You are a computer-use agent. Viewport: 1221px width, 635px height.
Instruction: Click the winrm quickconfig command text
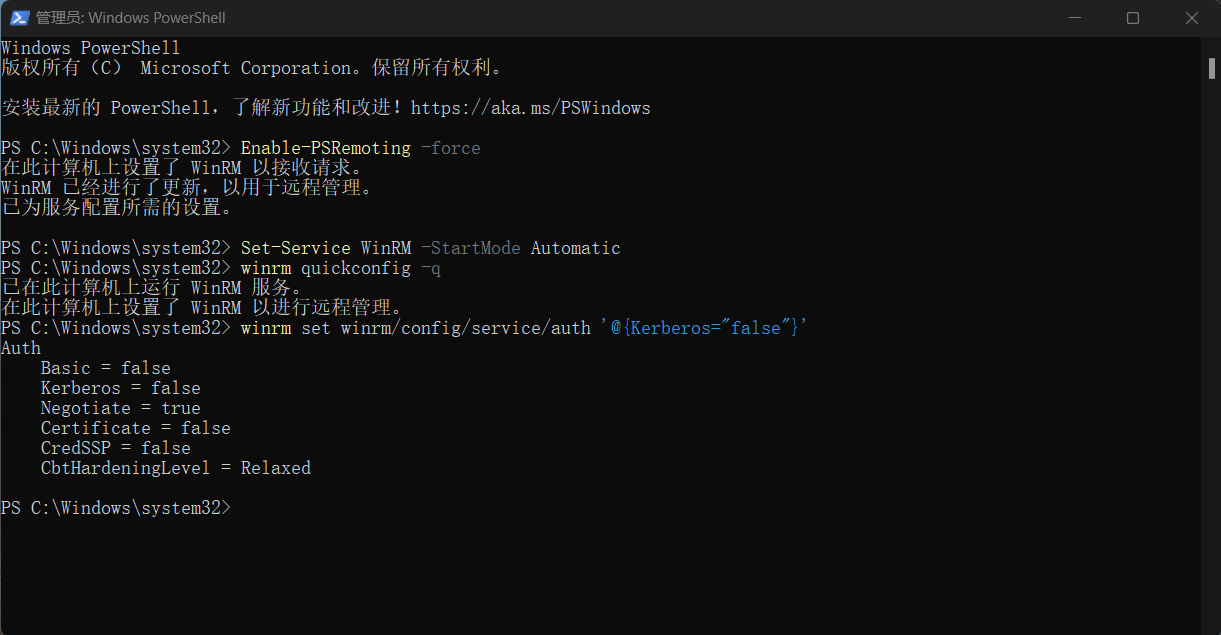326,268
